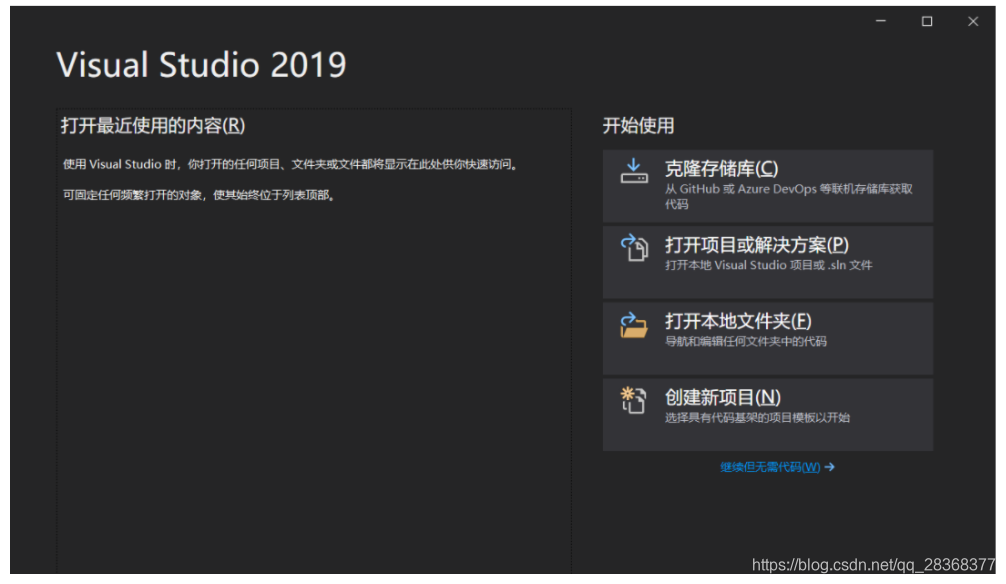Click the create new project icon

click(x=633, y=400)
